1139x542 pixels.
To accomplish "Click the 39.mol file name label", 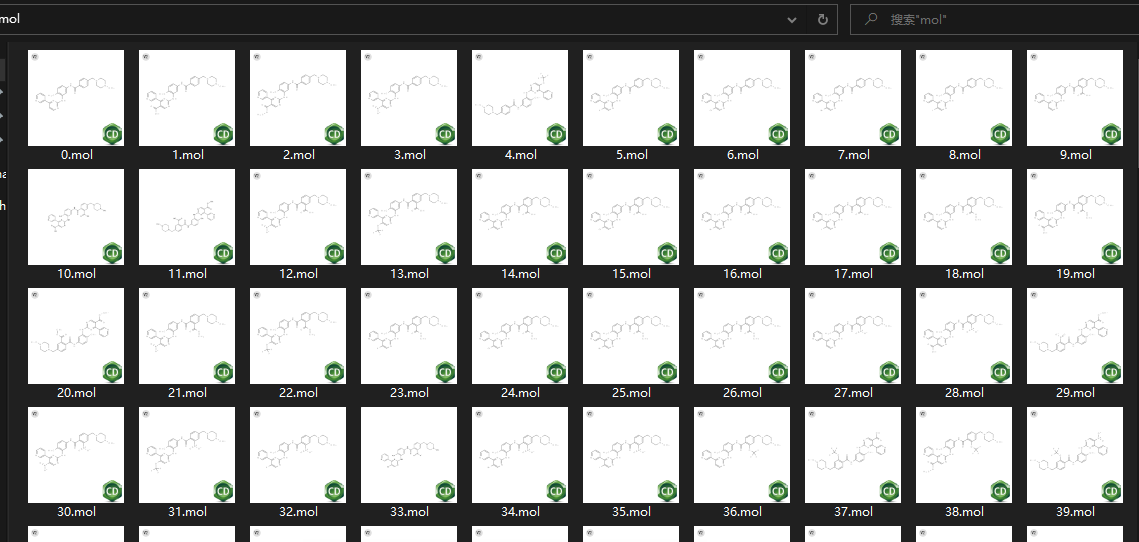I will tap(1076, 511).
